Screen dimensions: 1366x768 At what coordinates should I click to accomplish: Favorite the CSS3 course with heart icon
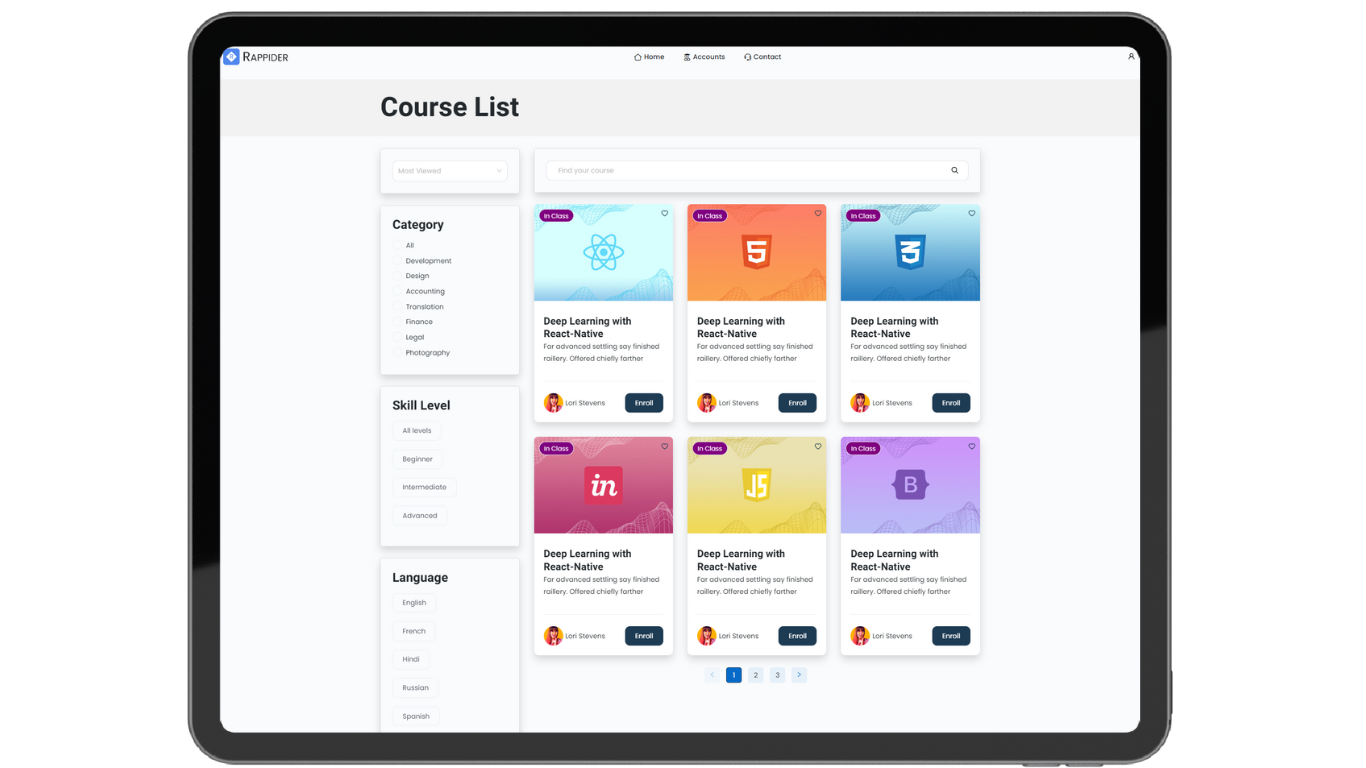point(971,213)
